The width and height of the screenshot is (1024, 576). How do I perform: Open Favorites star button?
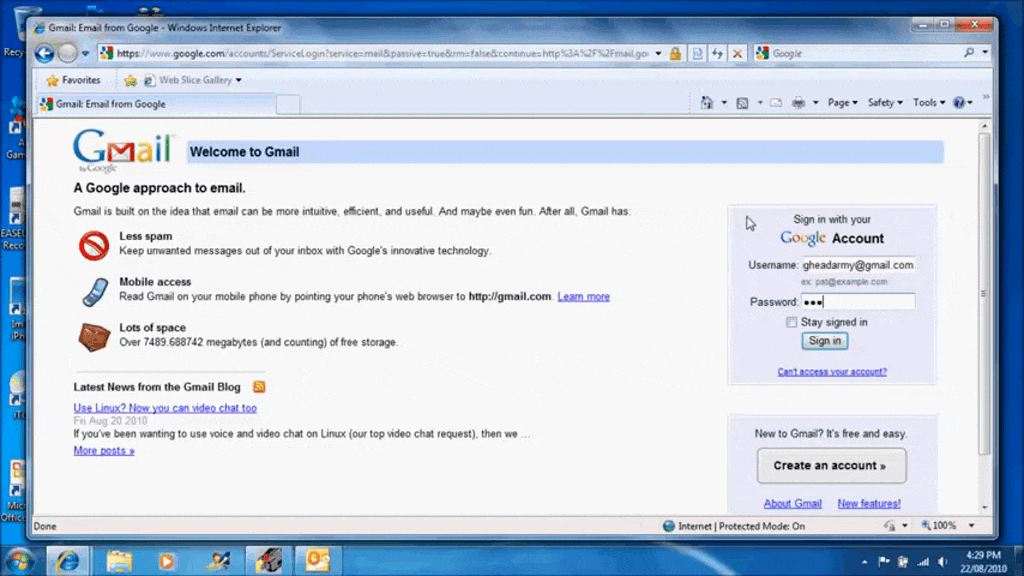pyautogui.click(x=73, y=80)
